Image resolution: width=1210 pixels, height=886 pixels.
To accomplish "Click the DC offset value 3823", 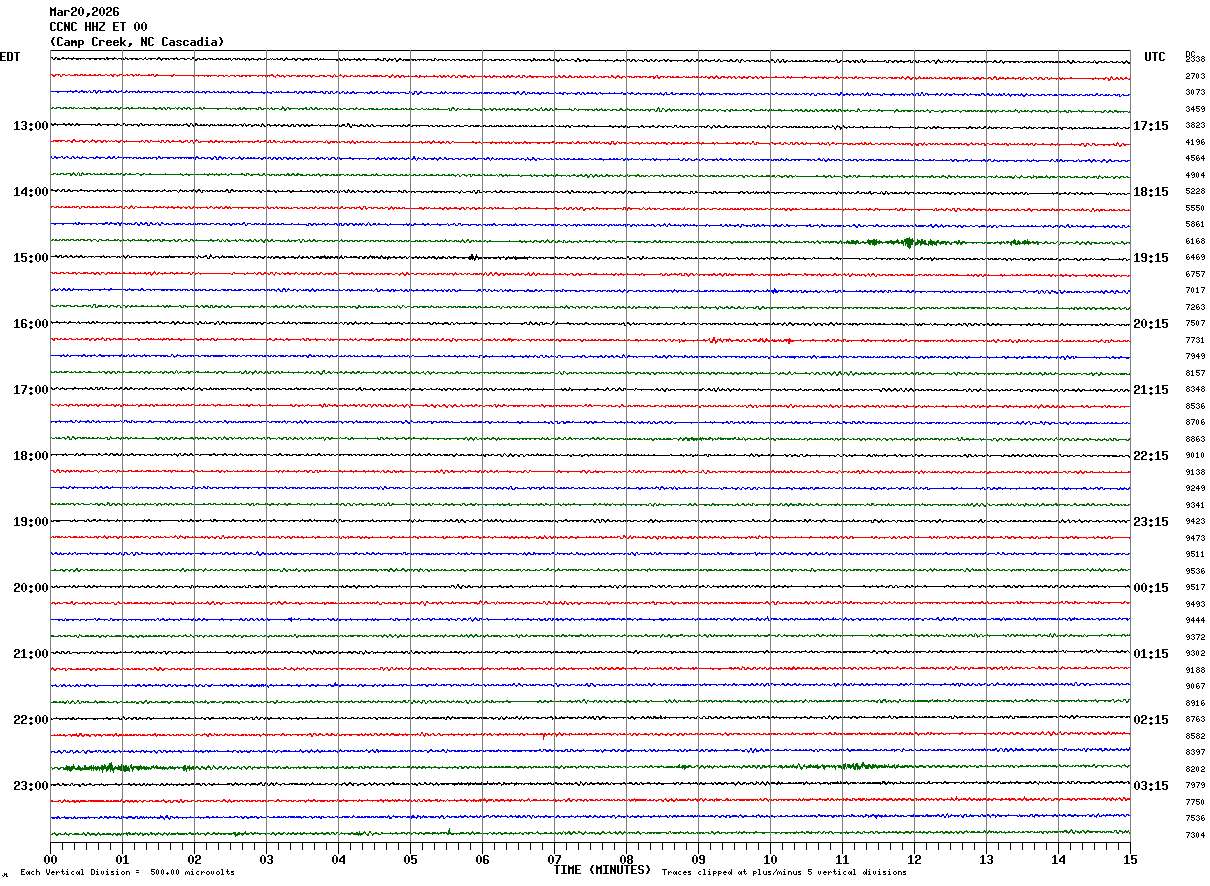I will 1195,126.
